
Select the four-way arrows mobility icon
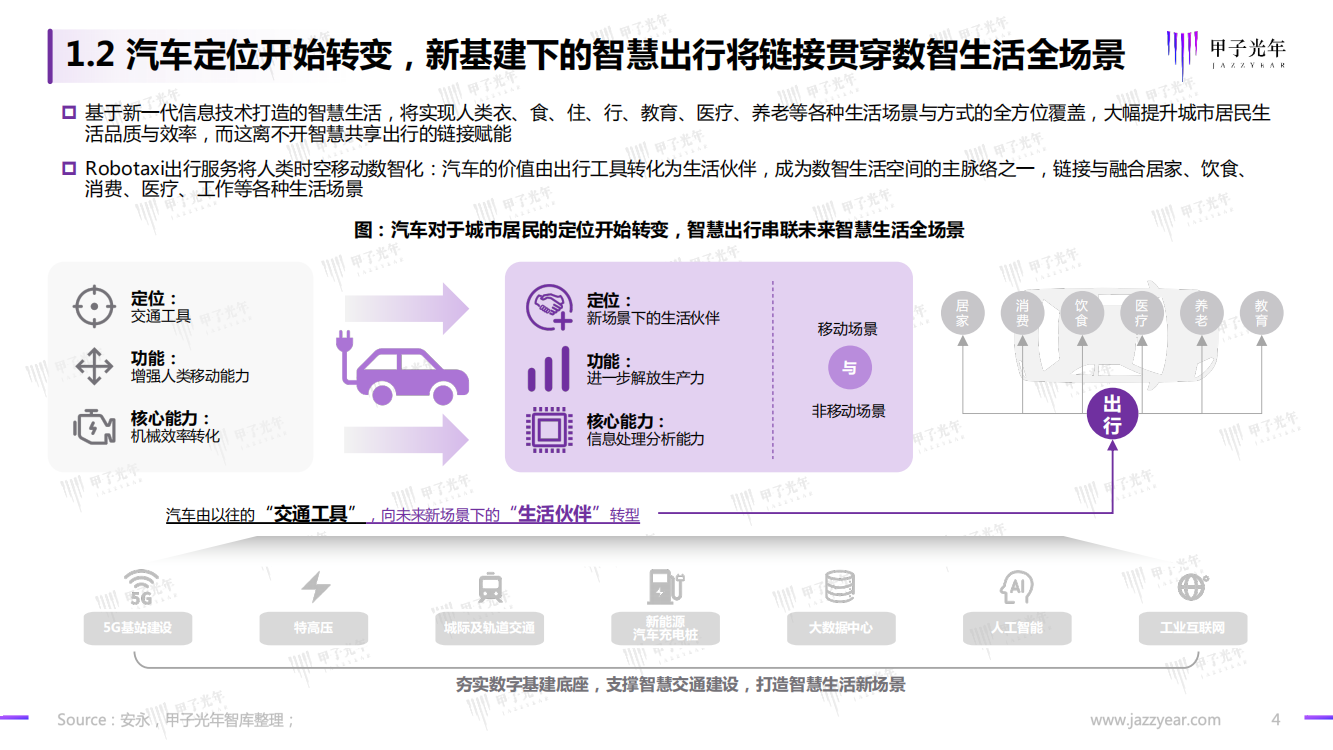click(x=94, y=367)
